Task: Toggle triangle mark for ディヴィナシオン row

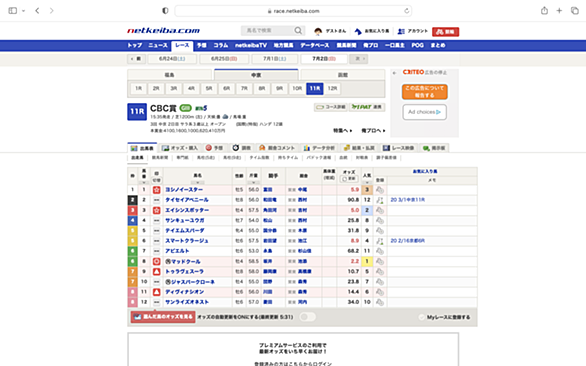Action: click(x=157, y=292)
